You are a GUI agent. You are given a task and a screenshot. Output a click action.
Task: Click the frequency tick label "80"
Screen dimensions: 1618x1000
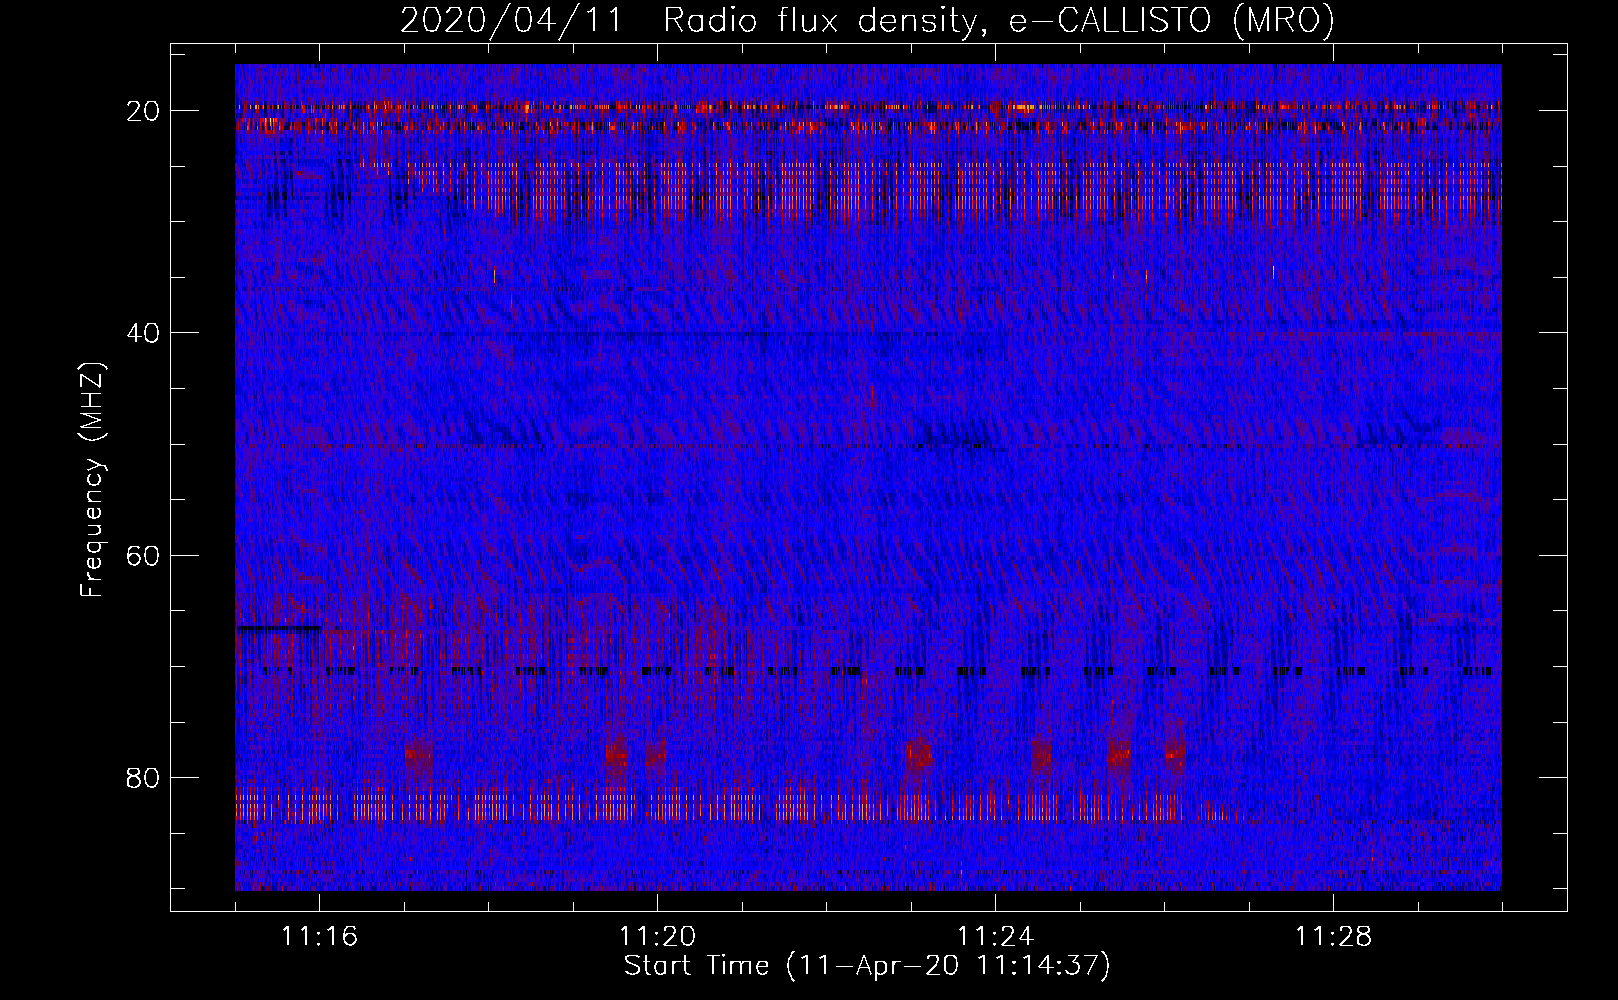point(144,778)
